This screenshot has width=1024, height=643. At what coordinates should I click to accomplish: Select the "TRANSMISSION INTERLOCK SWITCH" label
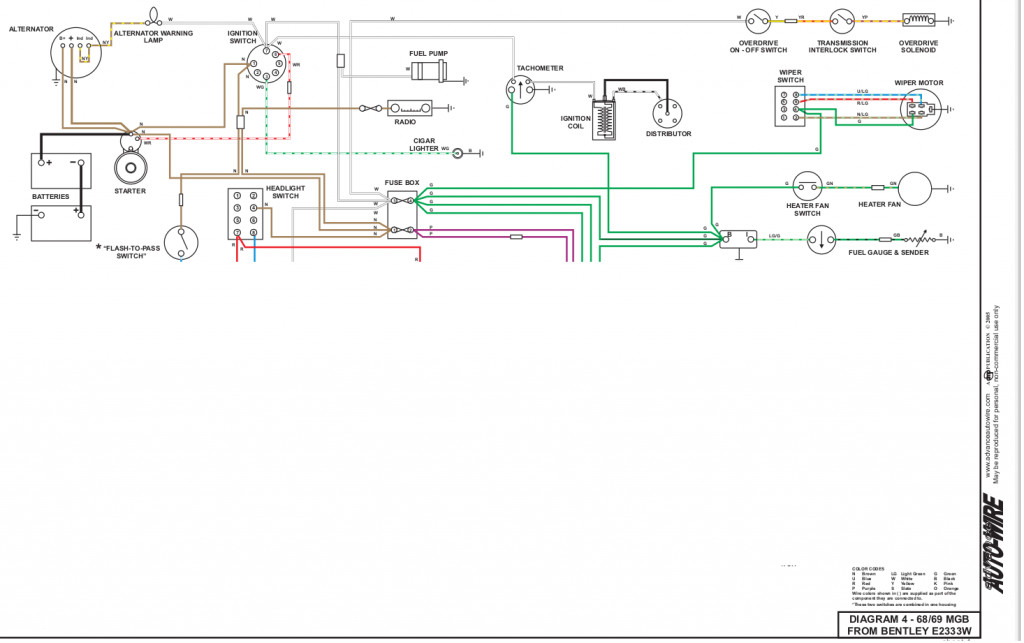(x=842, y=46)
